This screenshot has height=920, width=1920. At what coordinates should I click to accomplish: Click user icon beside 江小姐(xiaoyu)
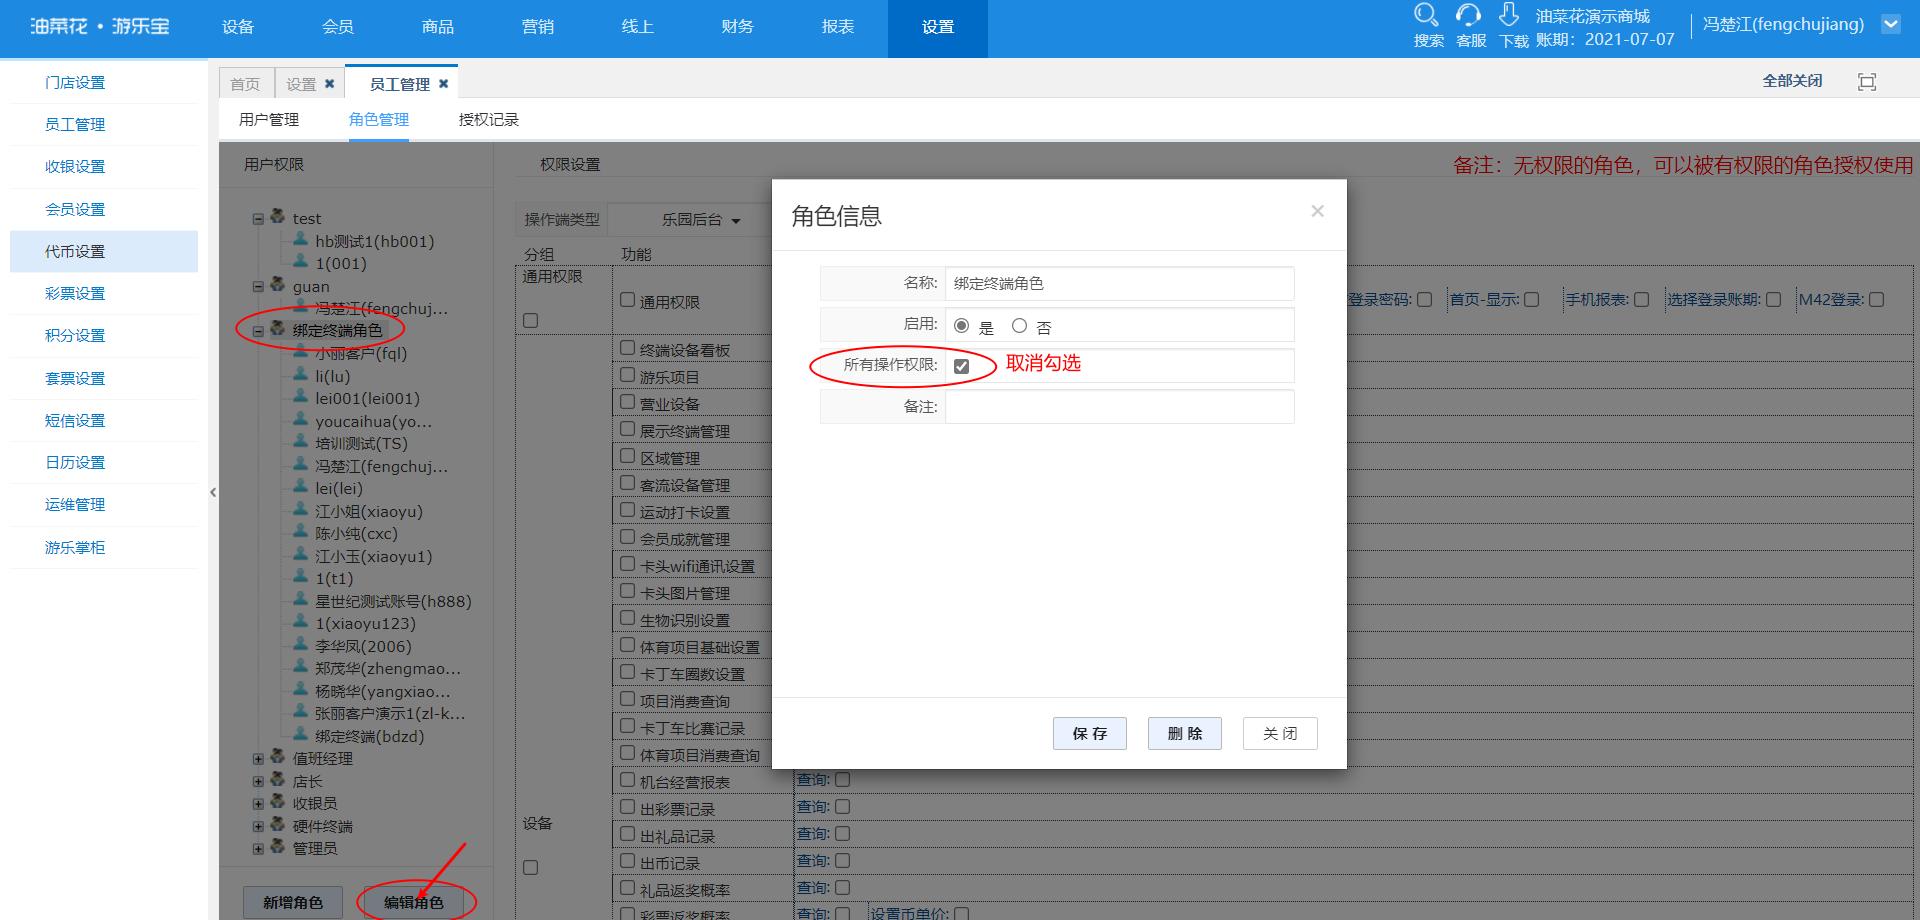tap(300, 510)
